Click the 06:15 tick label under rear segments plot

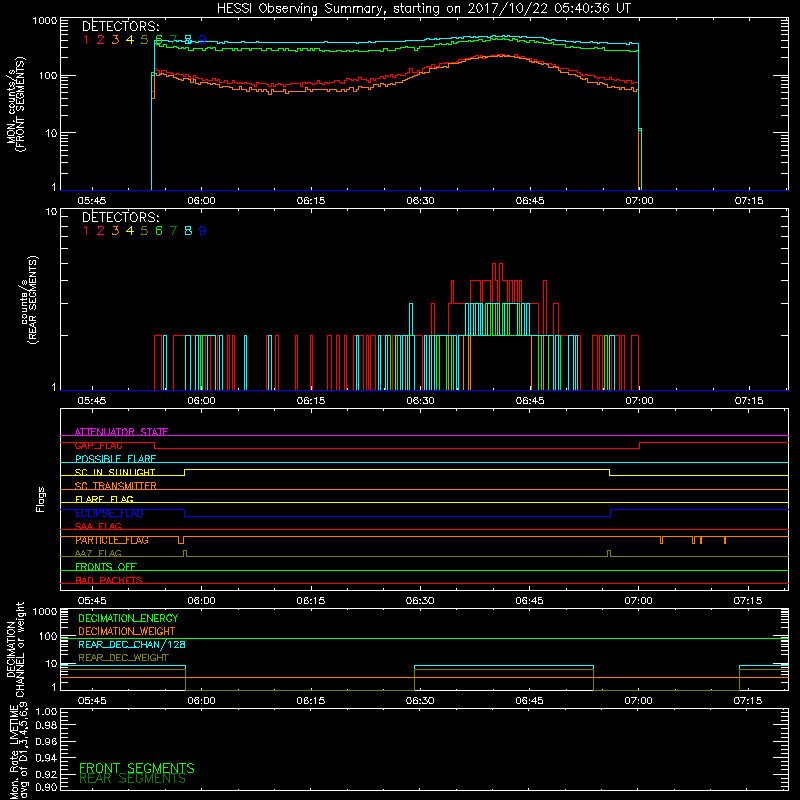311,401
